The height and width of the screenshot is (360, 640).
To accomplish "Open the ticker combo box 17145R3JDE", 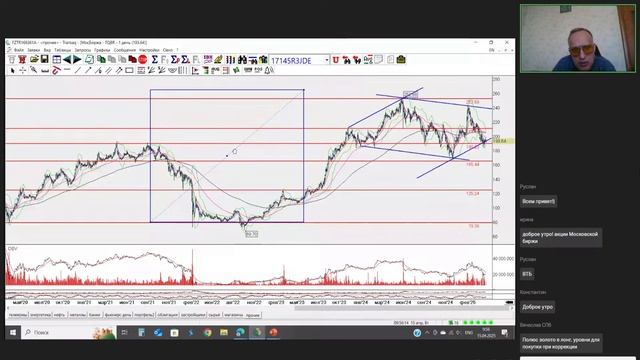I will pyautogui.click(x=299, y=60).
